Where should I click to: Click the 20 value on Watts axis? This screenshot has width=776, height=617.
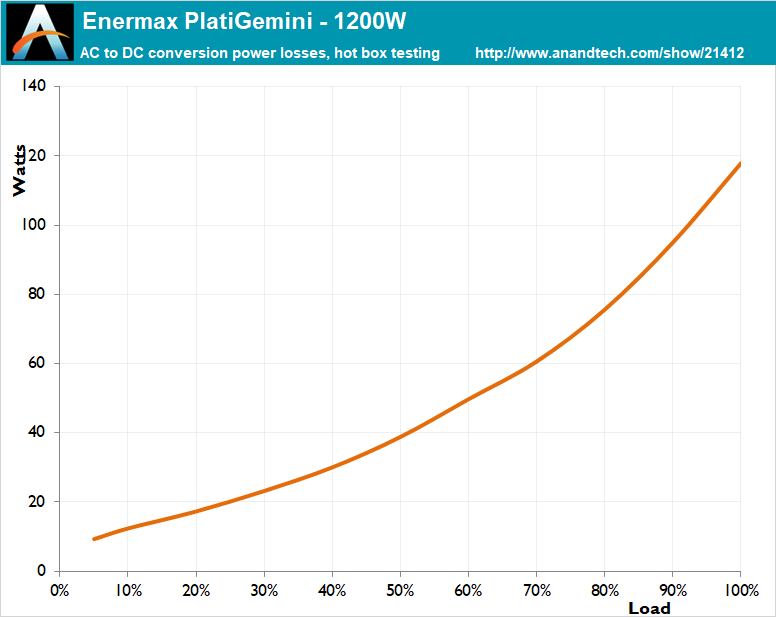37,501
